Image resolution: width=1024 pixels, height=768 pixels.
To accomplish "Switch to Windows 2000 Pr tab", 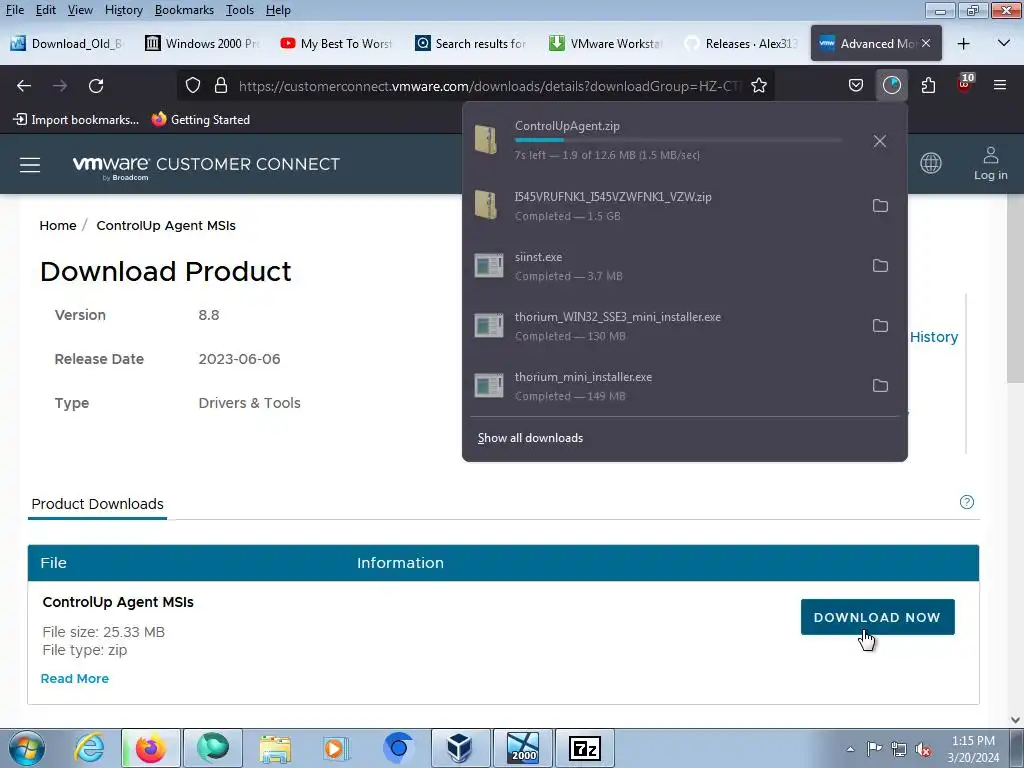I will pos(202,44).
